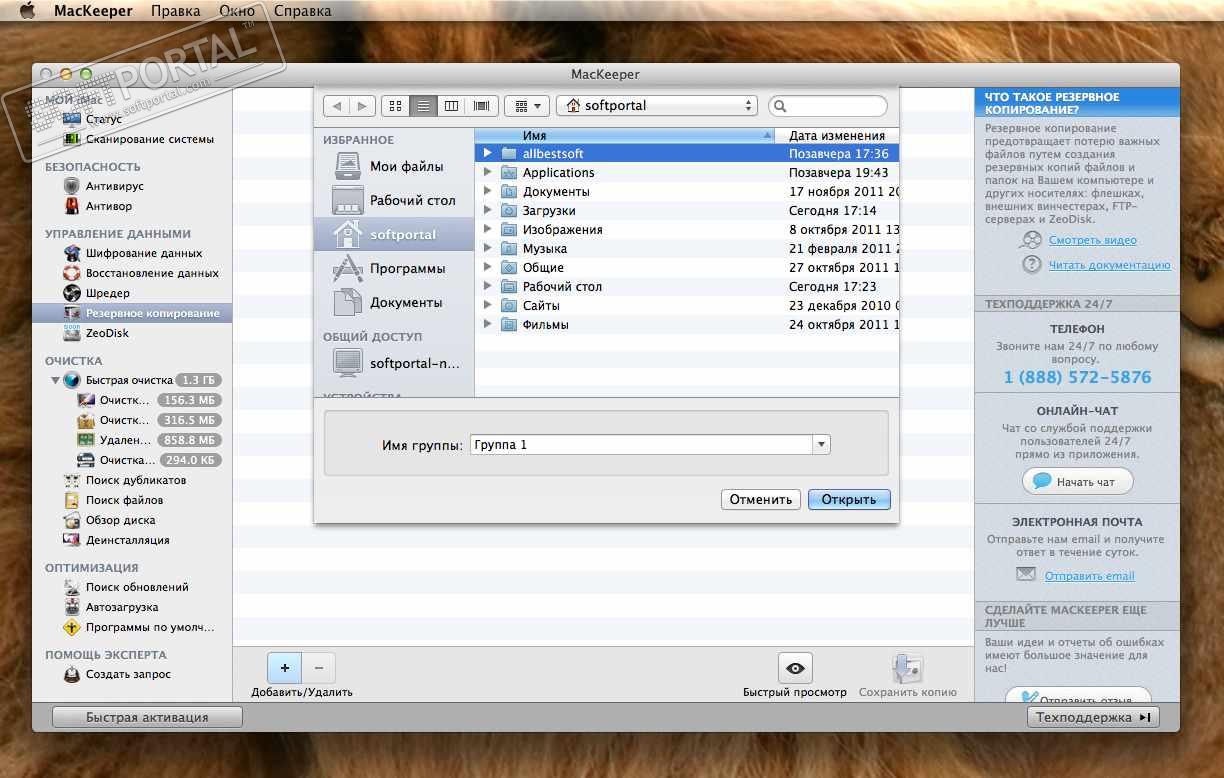Select the Общие folder row
The image size is (1224, 778).
pyautogui.click(x=687, y=267)
